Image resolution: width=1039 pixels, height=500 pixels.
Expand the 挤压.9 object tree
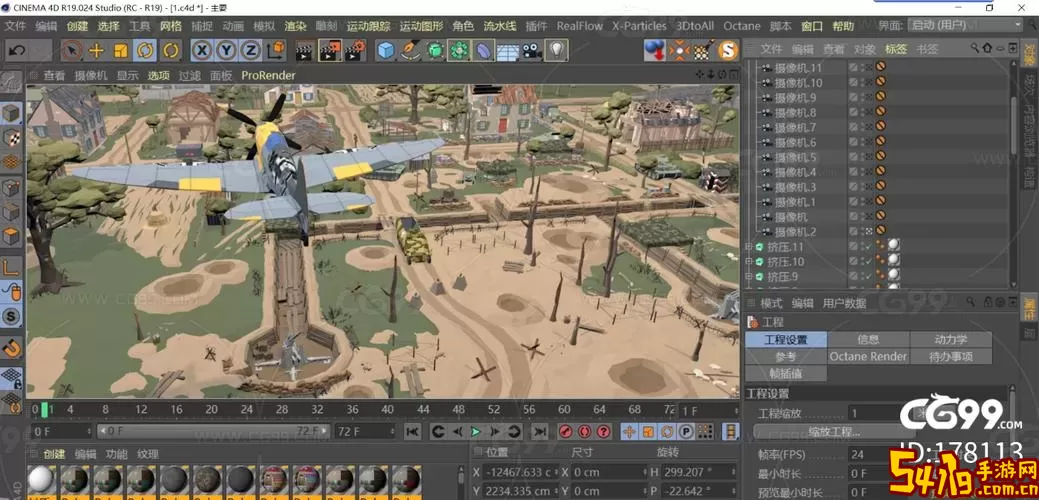(749, 276)
